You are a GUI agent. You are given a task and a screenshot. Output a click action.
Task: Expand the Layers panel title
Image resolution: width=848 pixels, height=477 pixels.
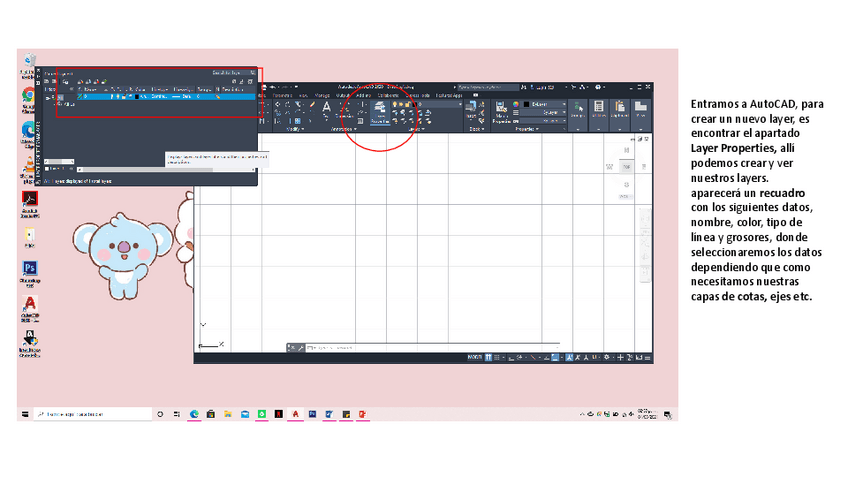pyautogui.click(x=416, y=129)
